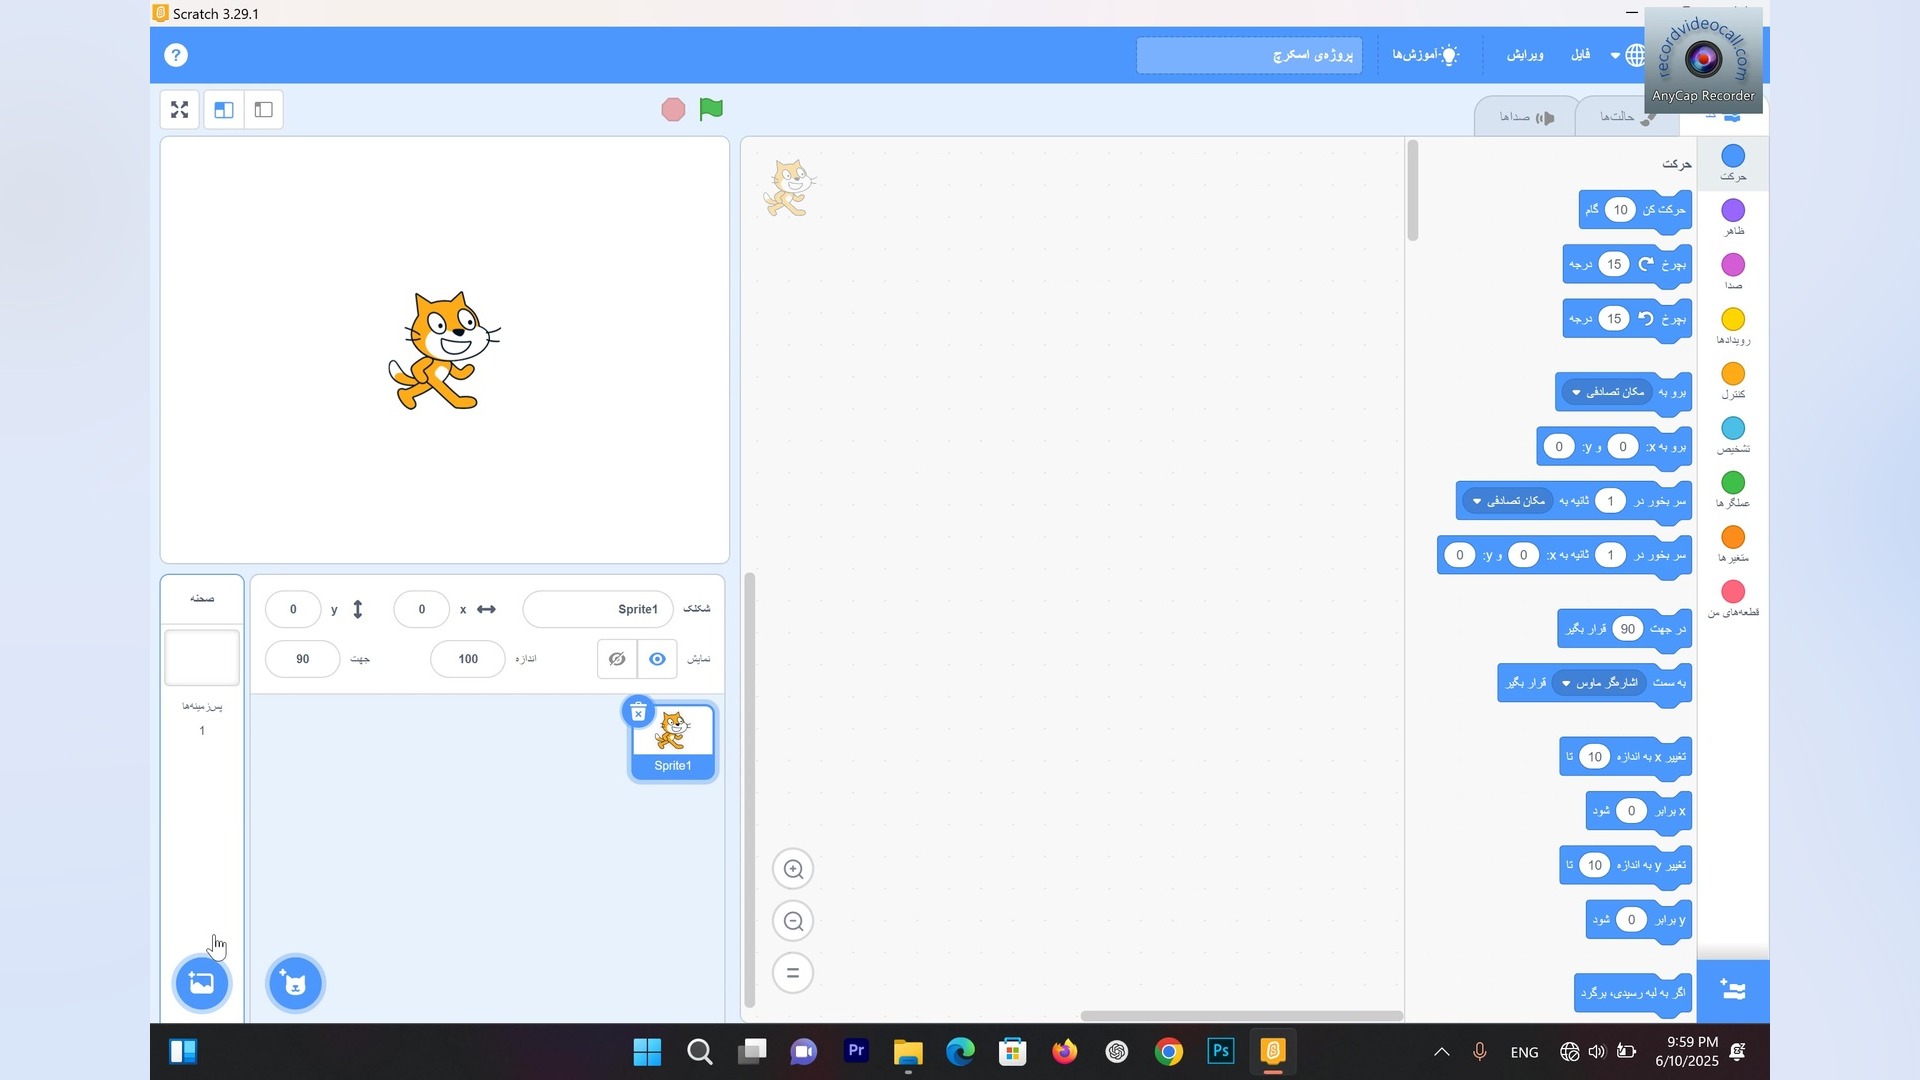The image size is (1920, 1080).
Task: Select the green Operators category circle
Action: click(x=1733, y=484)
